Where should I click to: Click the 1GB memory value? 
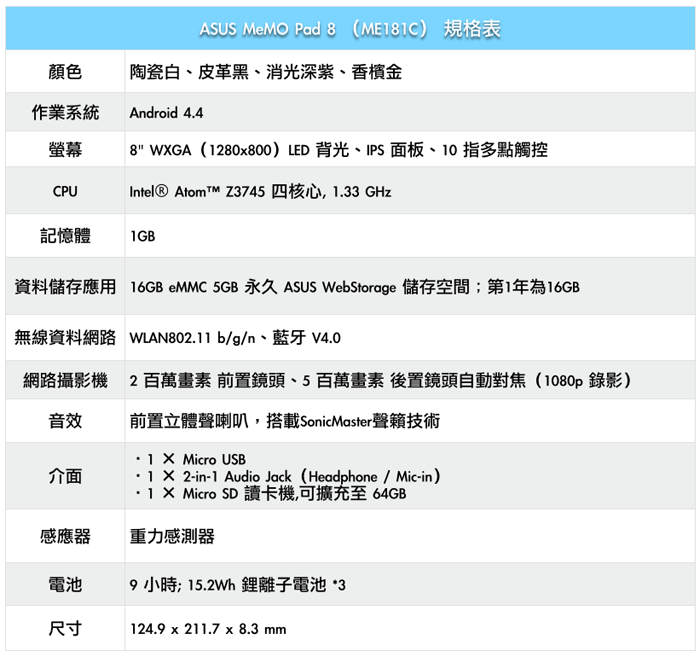tap(142, 236)
